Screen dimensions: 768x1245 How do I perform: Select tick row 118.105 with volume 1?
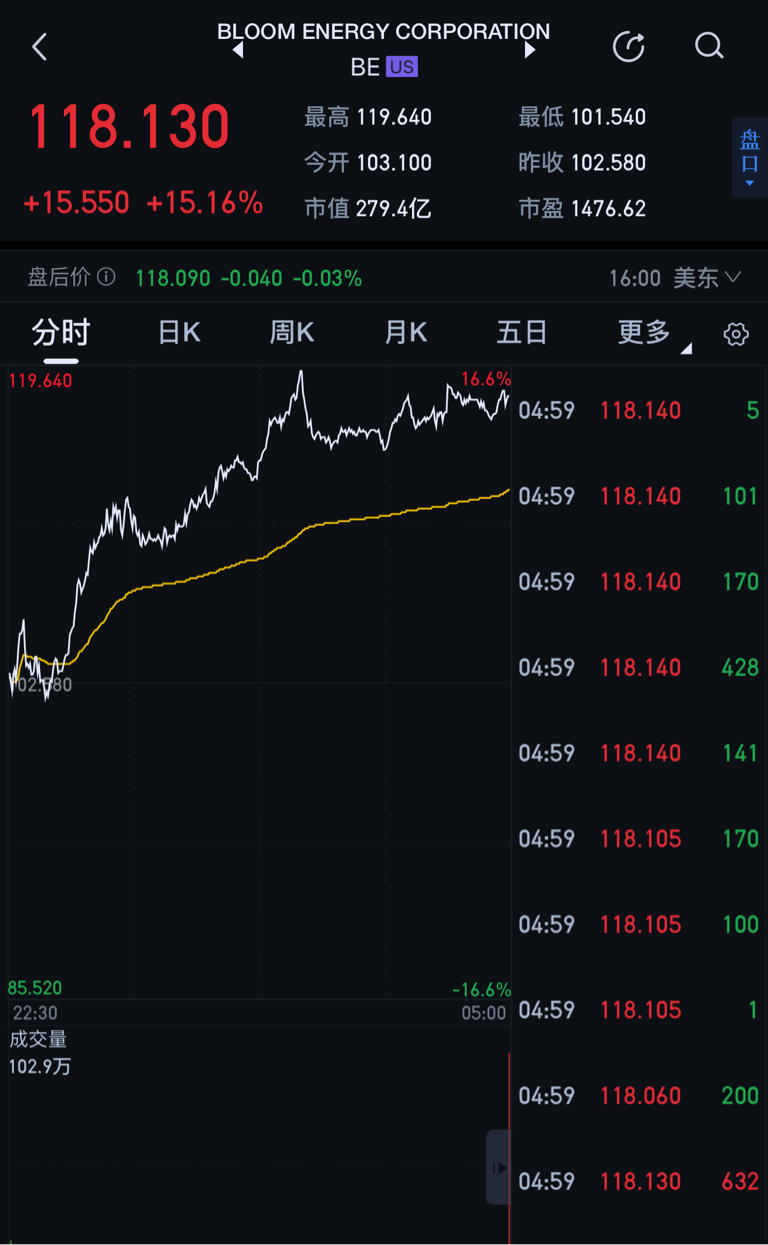(x=639, y=1010)
